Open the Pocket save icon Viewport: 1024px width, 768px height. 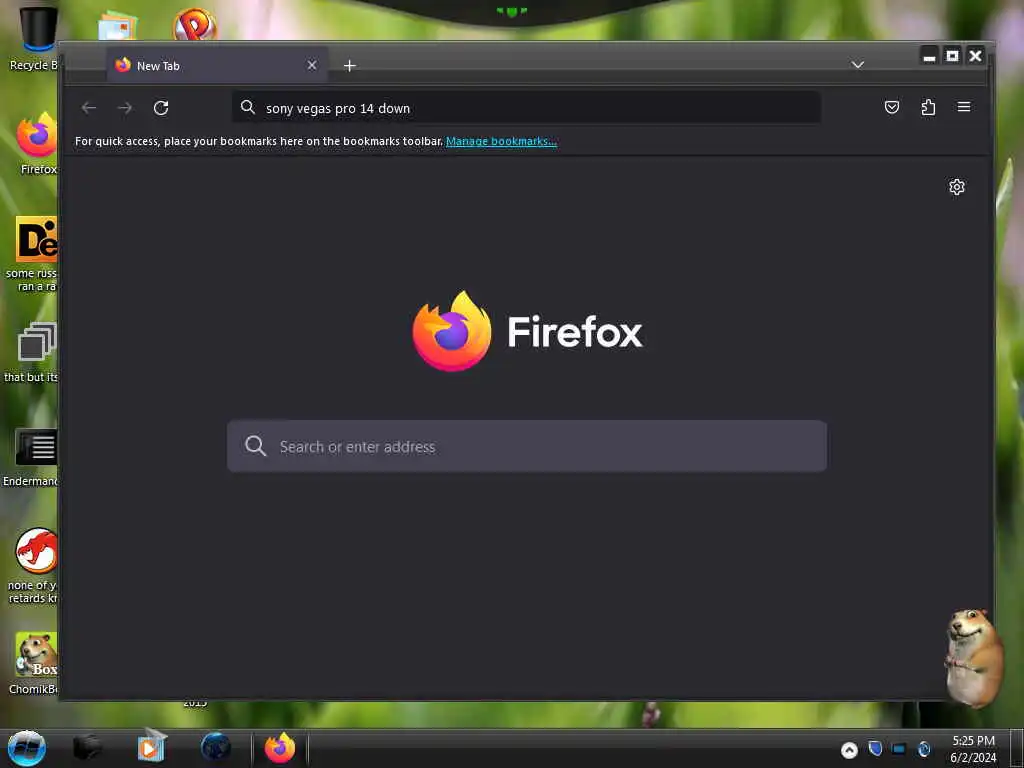tap(891, 107)
